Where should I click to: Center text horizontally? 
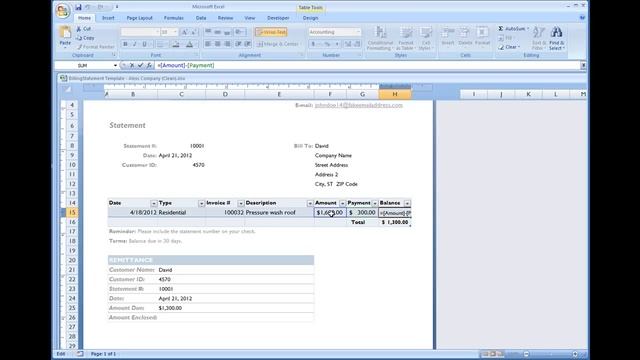(218, 44)
